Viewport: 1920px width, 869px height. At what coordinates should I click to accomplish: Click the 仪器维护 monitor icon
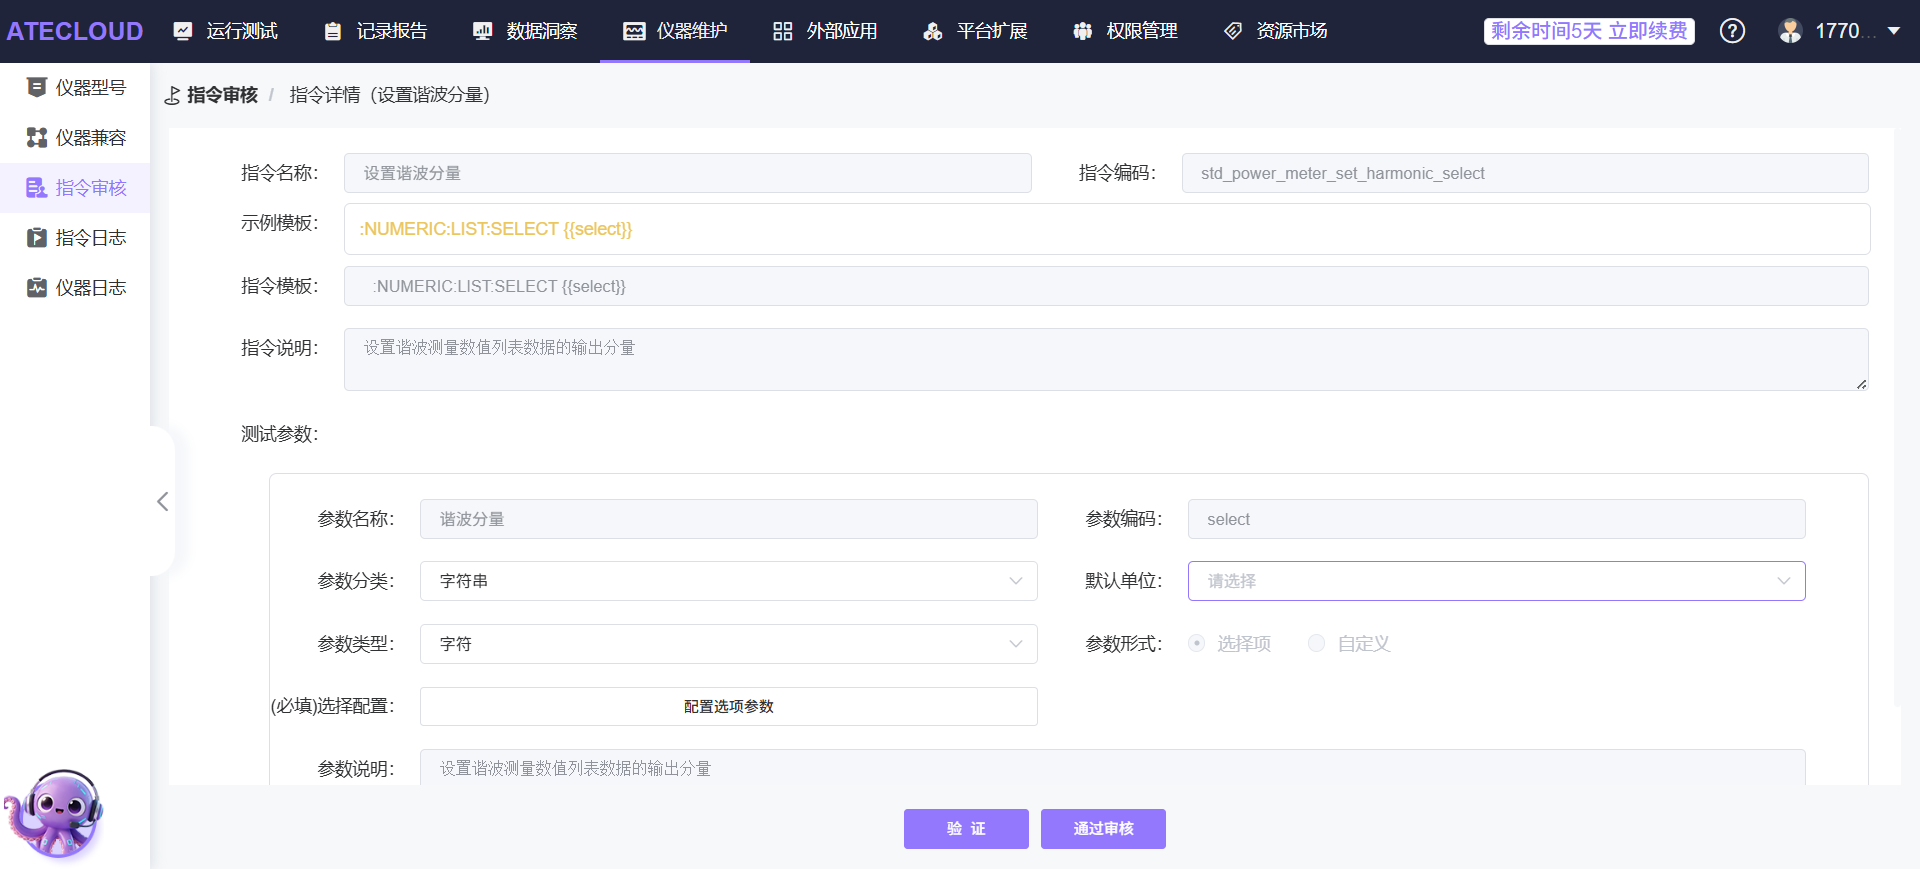click(x=634, y=31)
